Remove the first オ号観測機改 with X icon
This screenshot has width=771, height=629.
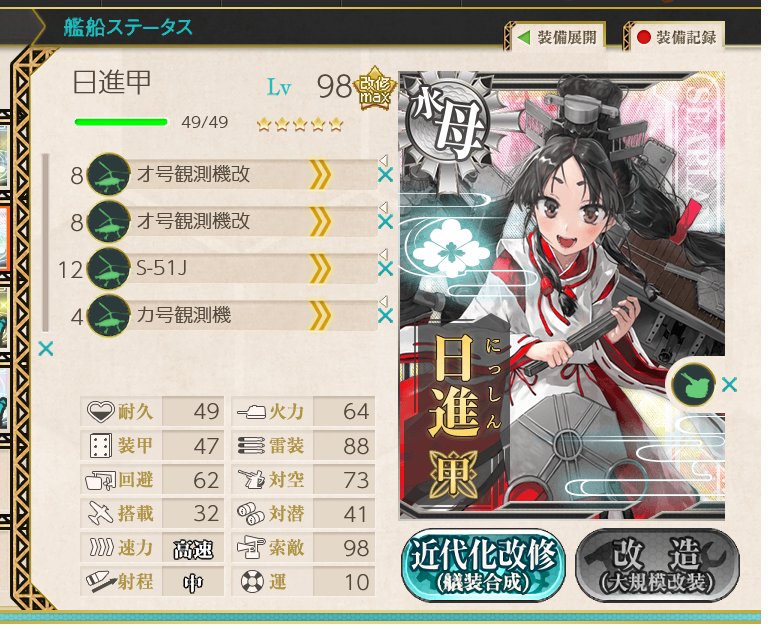(x=386, y=175)
